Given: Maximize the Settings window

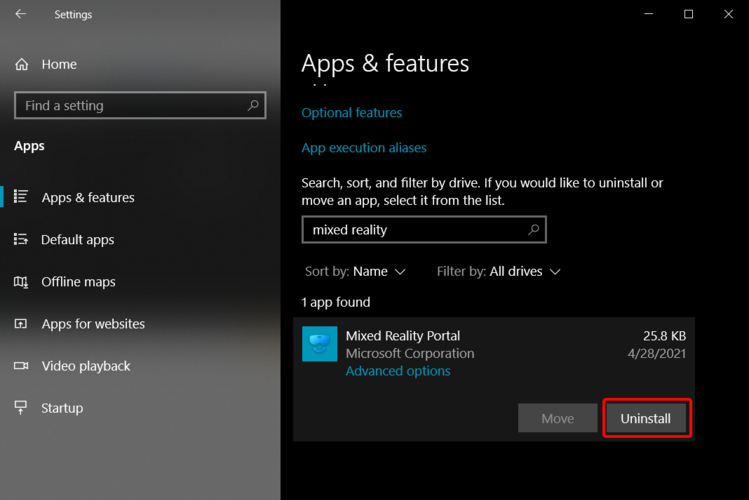Looking at the screenshot, I should coord(688,14).
